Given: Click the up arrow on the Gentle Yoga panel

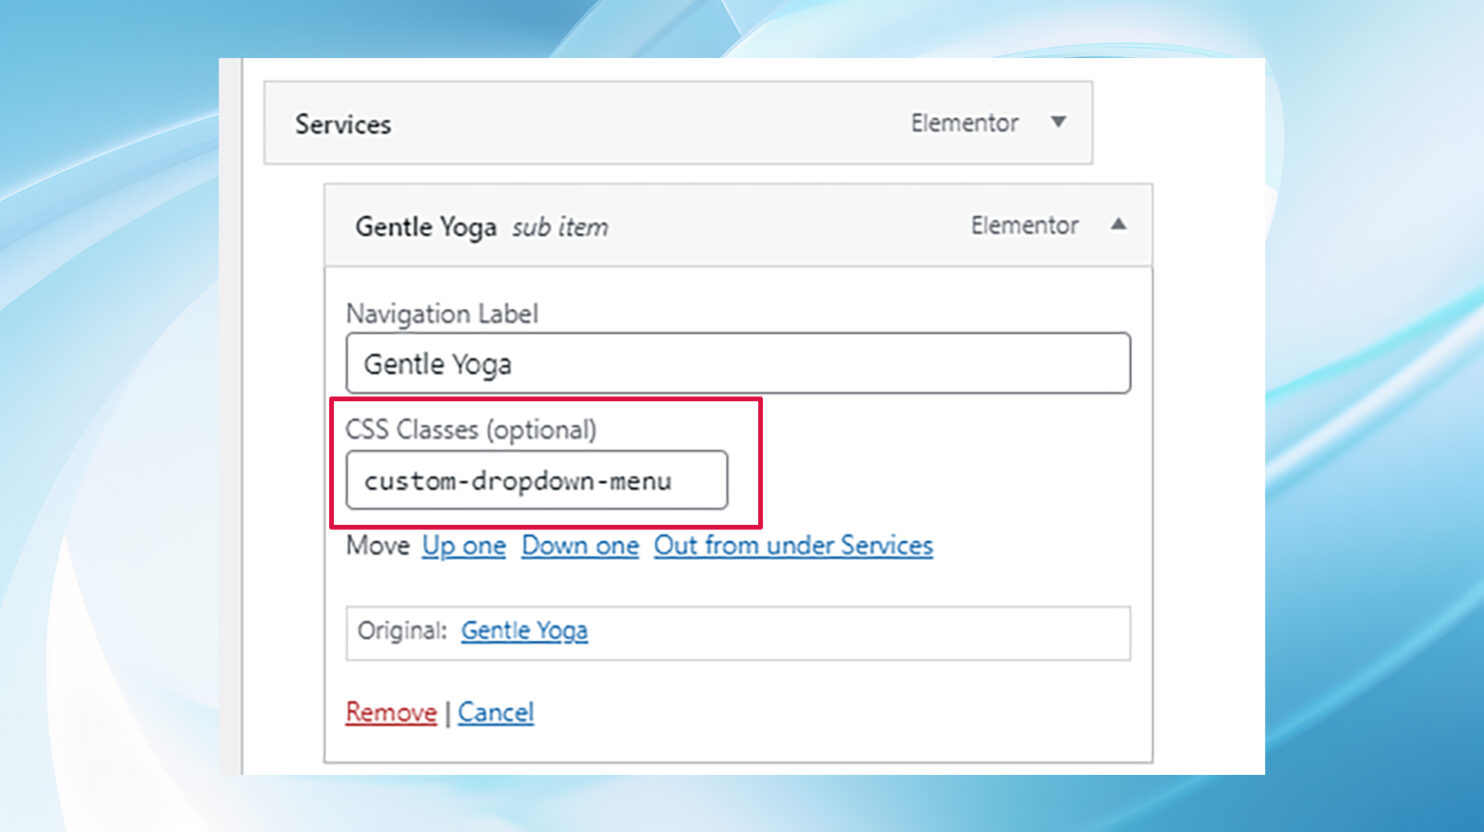Looking at the screenshot, I should pyautogui.click(x=1120, y=225).
